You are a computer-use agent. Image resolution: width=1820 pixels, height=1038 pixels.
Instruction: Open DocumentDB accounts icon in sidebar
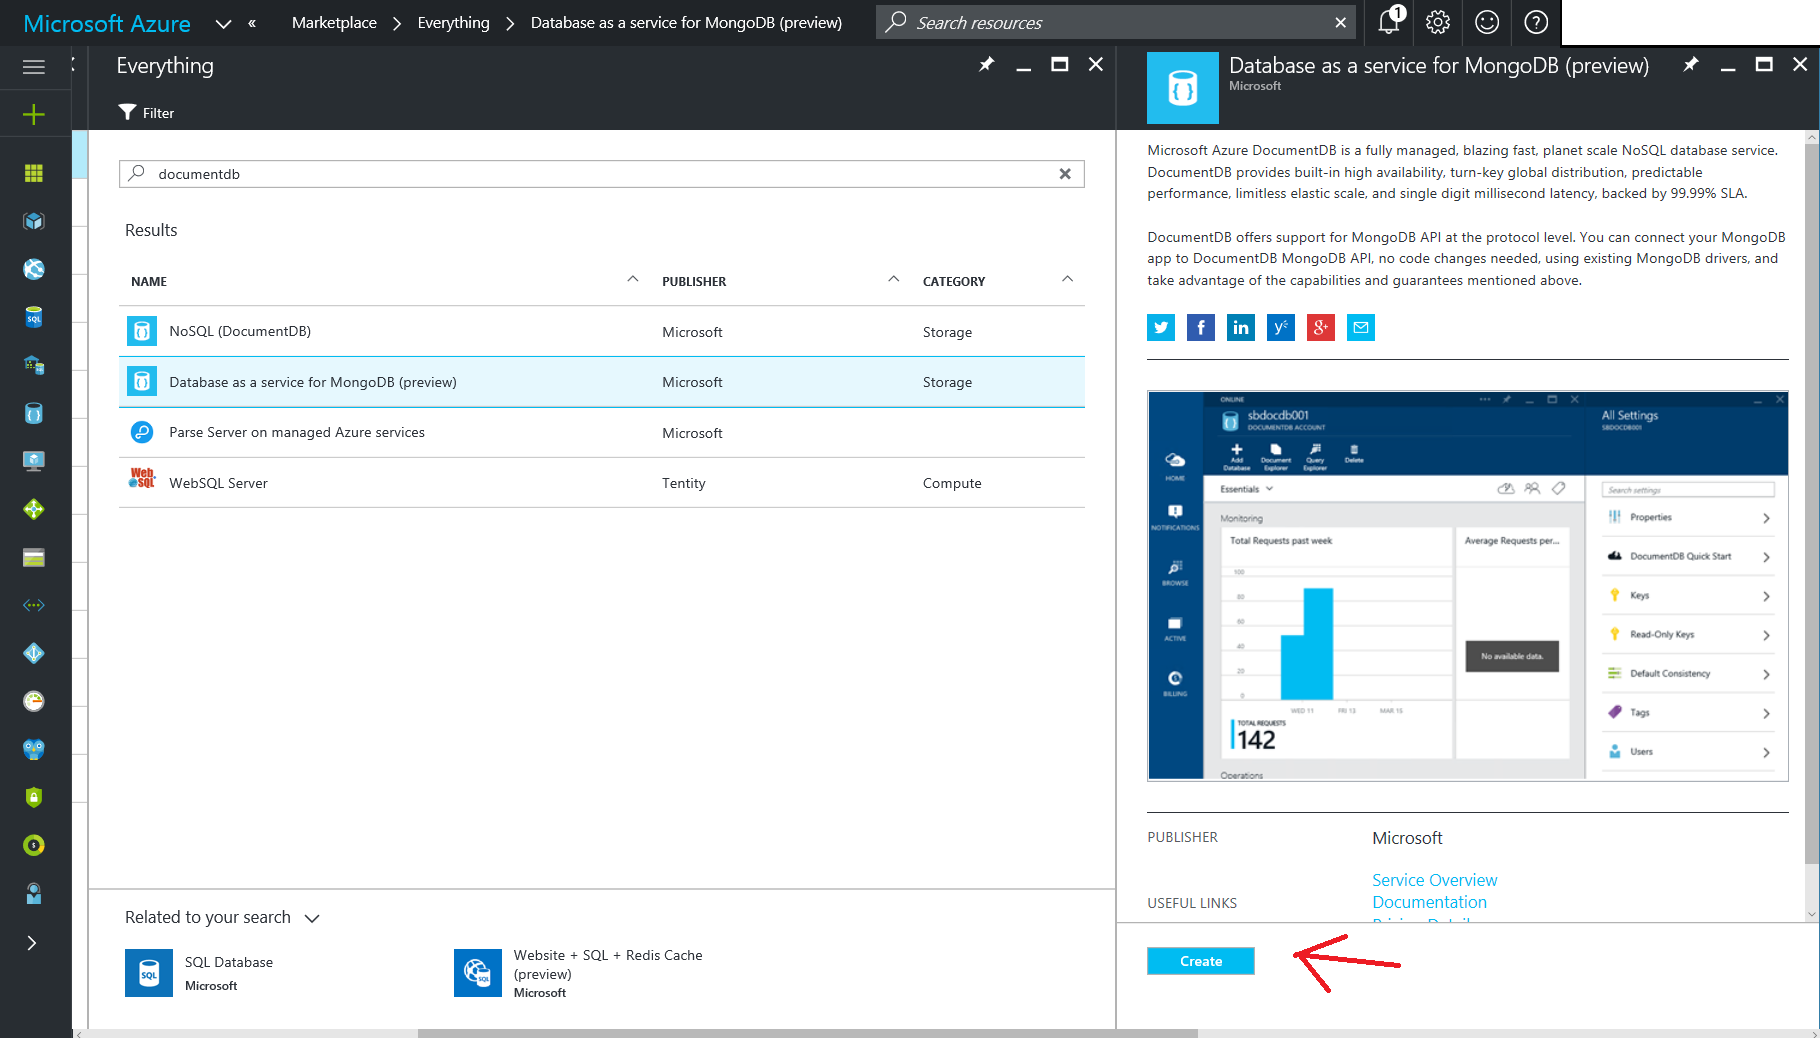click(x=34, y=413)
